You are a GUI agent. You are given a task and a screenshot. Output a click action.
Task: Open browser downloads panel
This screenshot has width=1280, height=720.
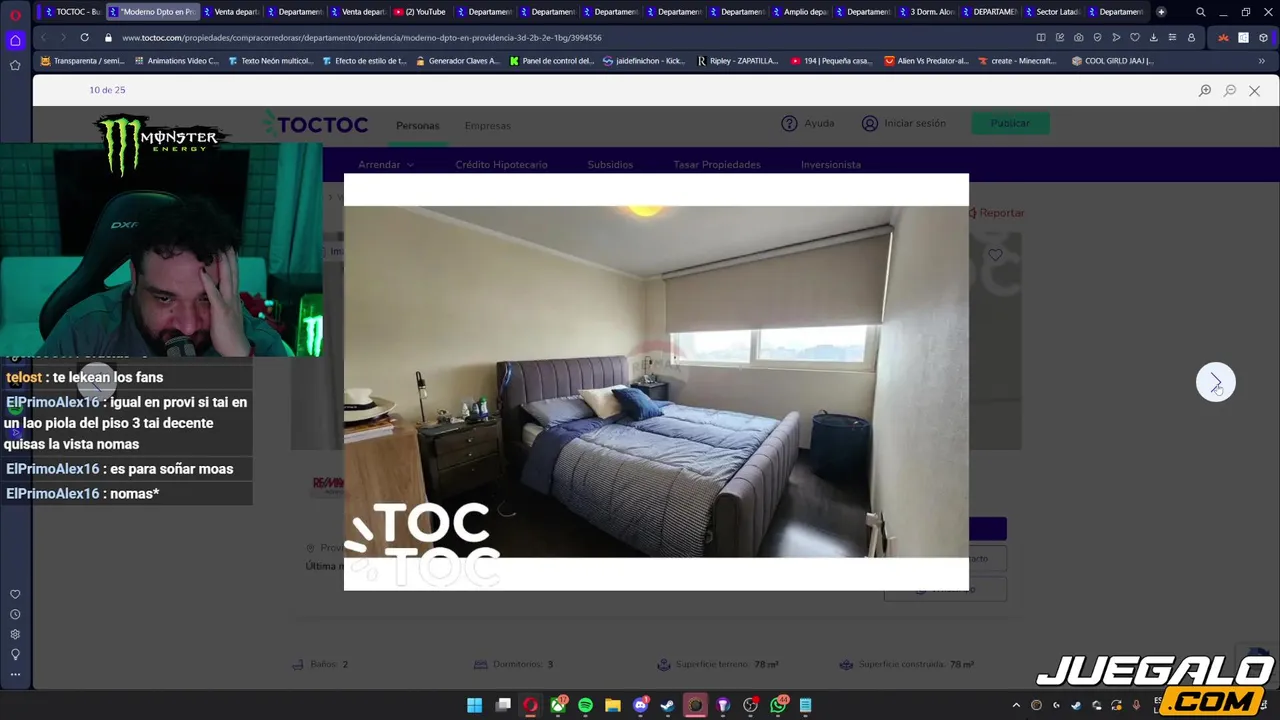[x=1154, y=37]
